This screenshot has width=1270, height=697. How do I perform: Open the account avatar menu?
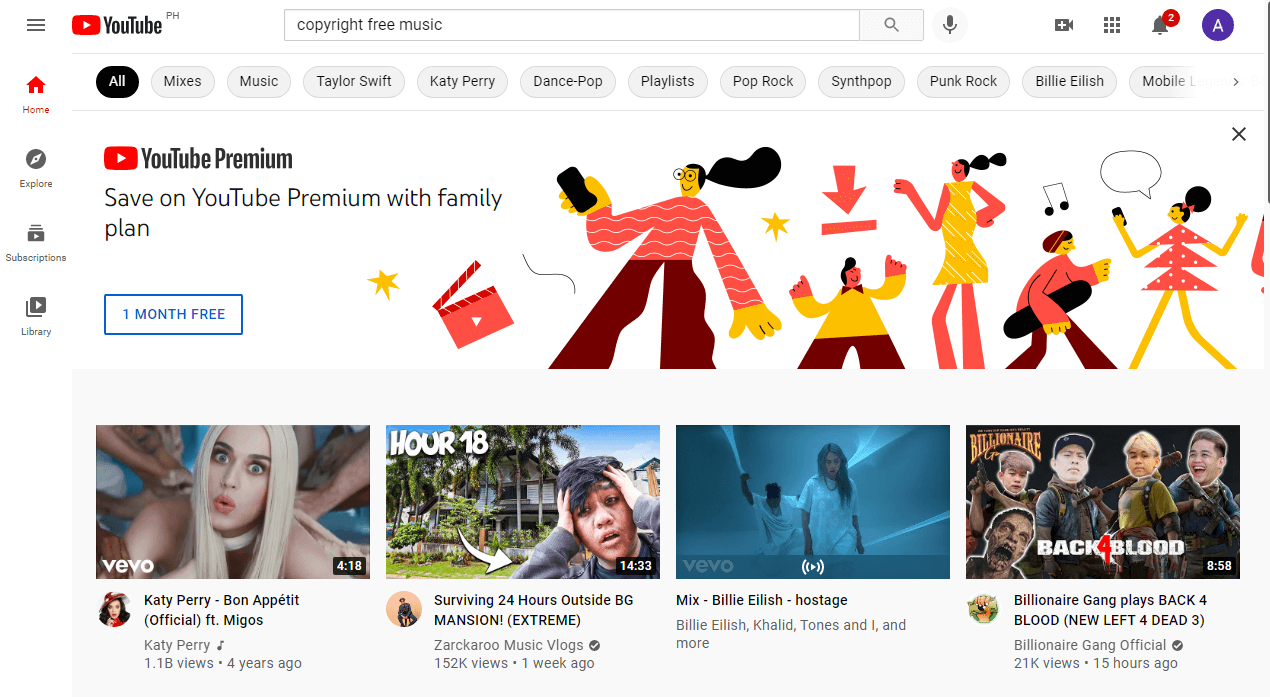click(1218, 25)
